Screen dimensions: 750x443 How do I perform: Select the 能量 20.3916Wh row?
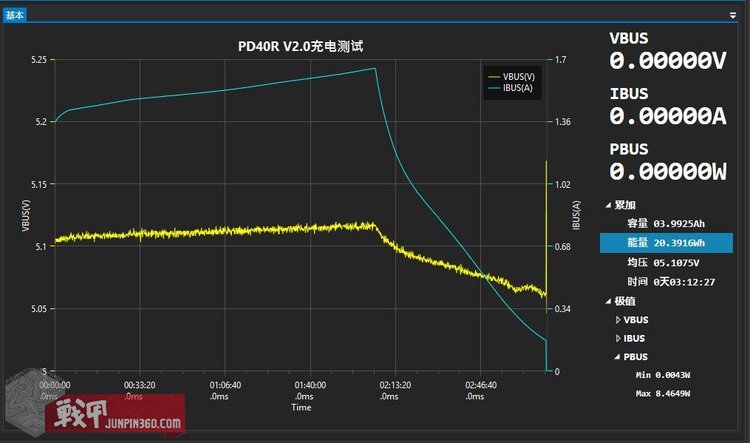pyautogui.click(x=666, y=243)
